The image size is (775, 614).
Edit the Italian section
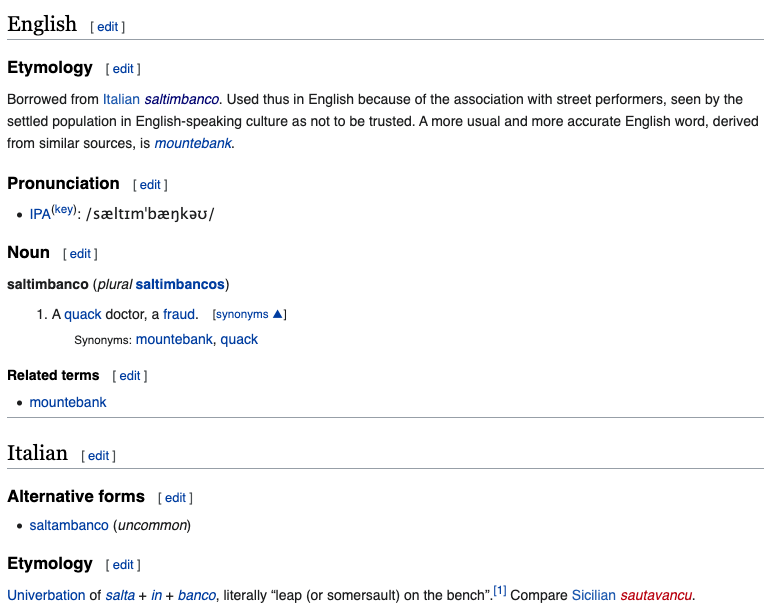[x=98, y=456]
